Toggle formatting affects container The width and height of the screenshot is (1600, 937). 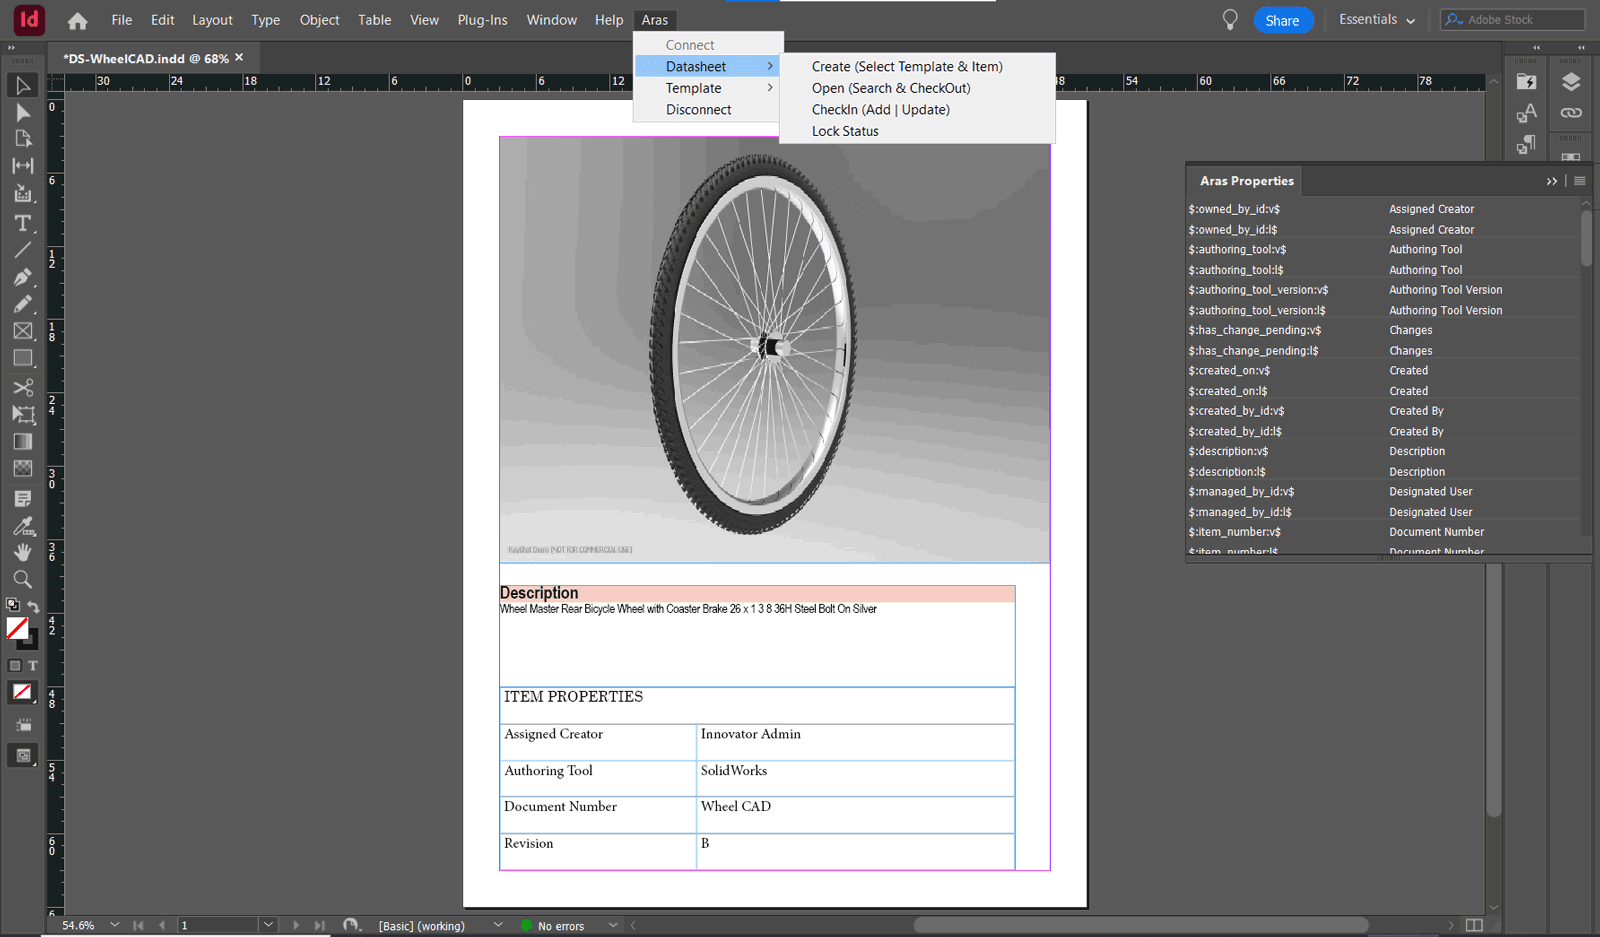15,665
